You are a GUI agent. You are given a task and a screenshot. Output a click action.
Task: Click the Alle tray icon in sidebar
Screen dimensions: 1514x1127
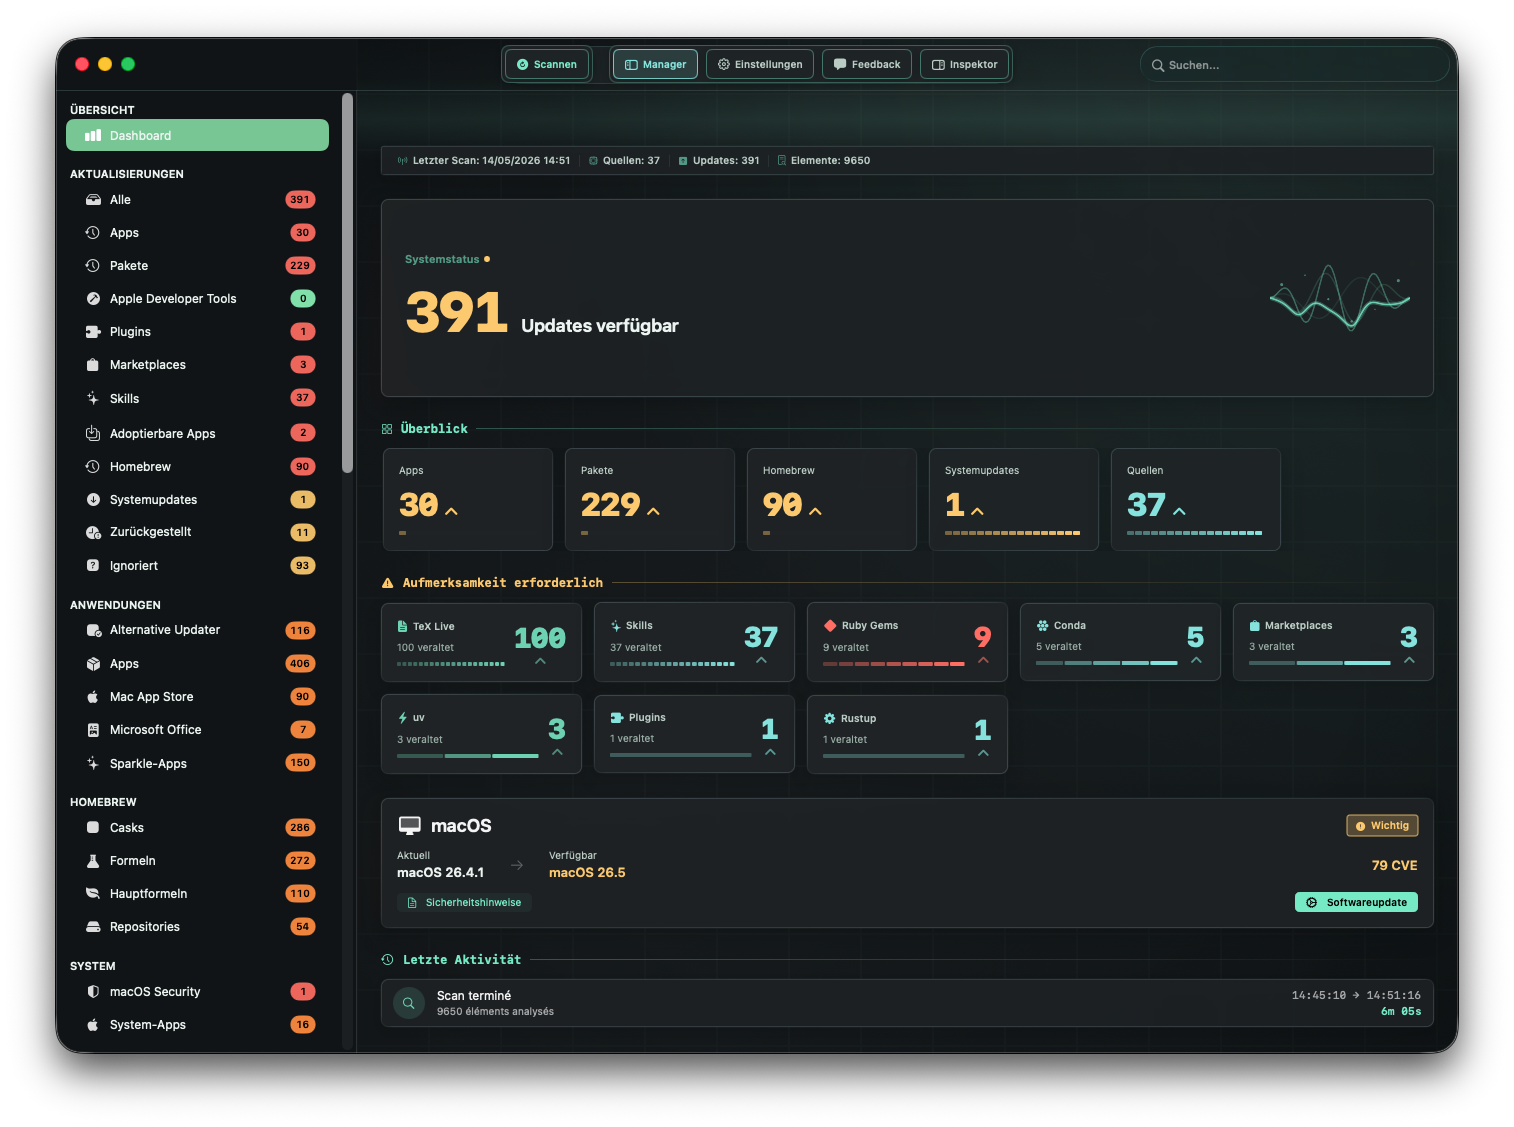click(x=93, y=200)
